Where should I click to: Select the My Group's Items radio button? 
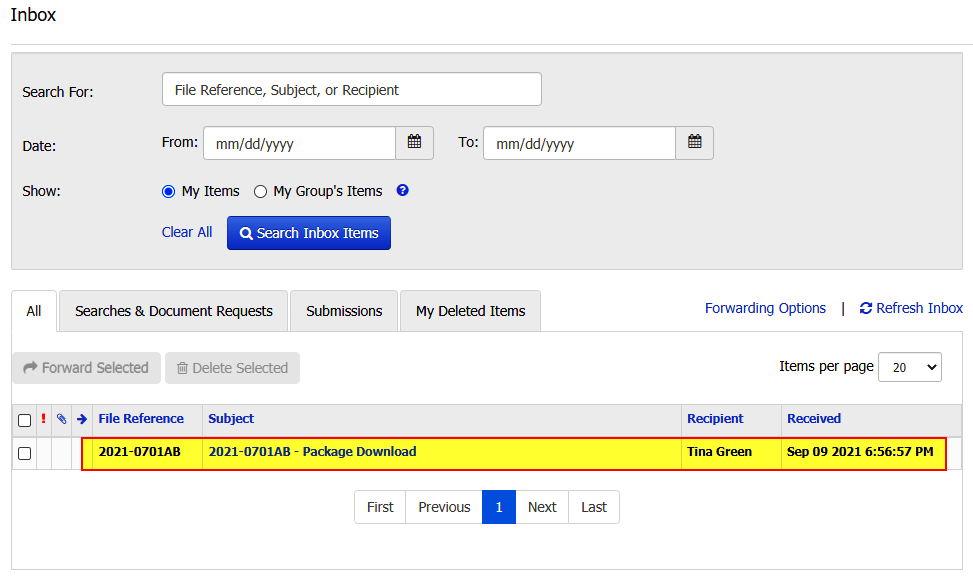click(261, 191)
